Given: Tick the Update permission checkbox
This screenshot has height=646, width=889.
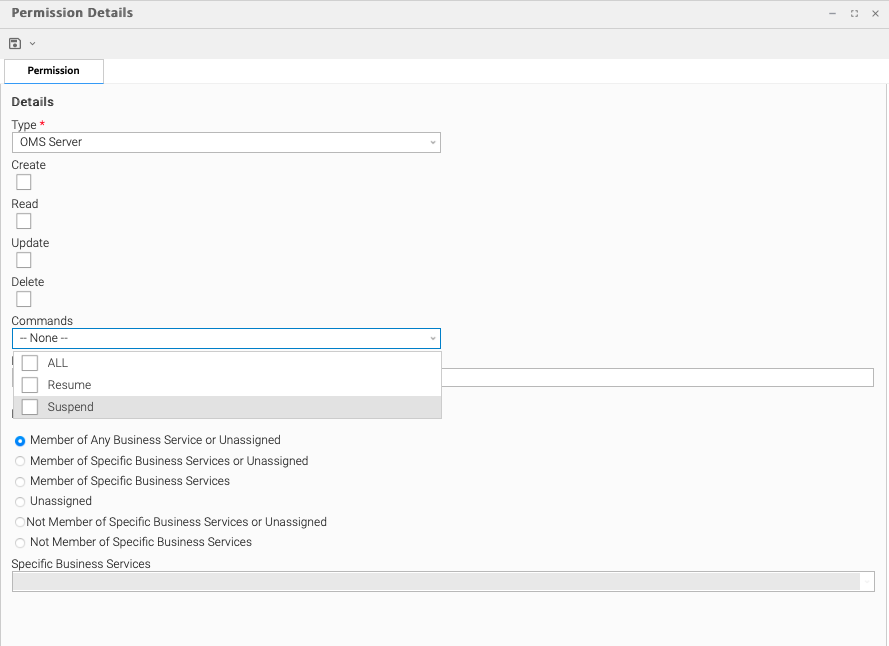Looking at the screenshot, I should click(x=24, y=260).
